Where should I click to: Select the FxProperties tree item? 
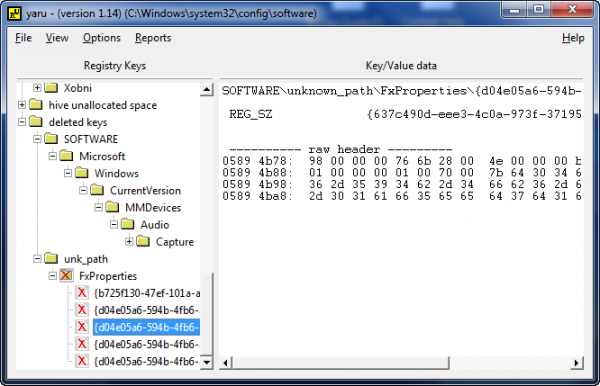[108, 276]
